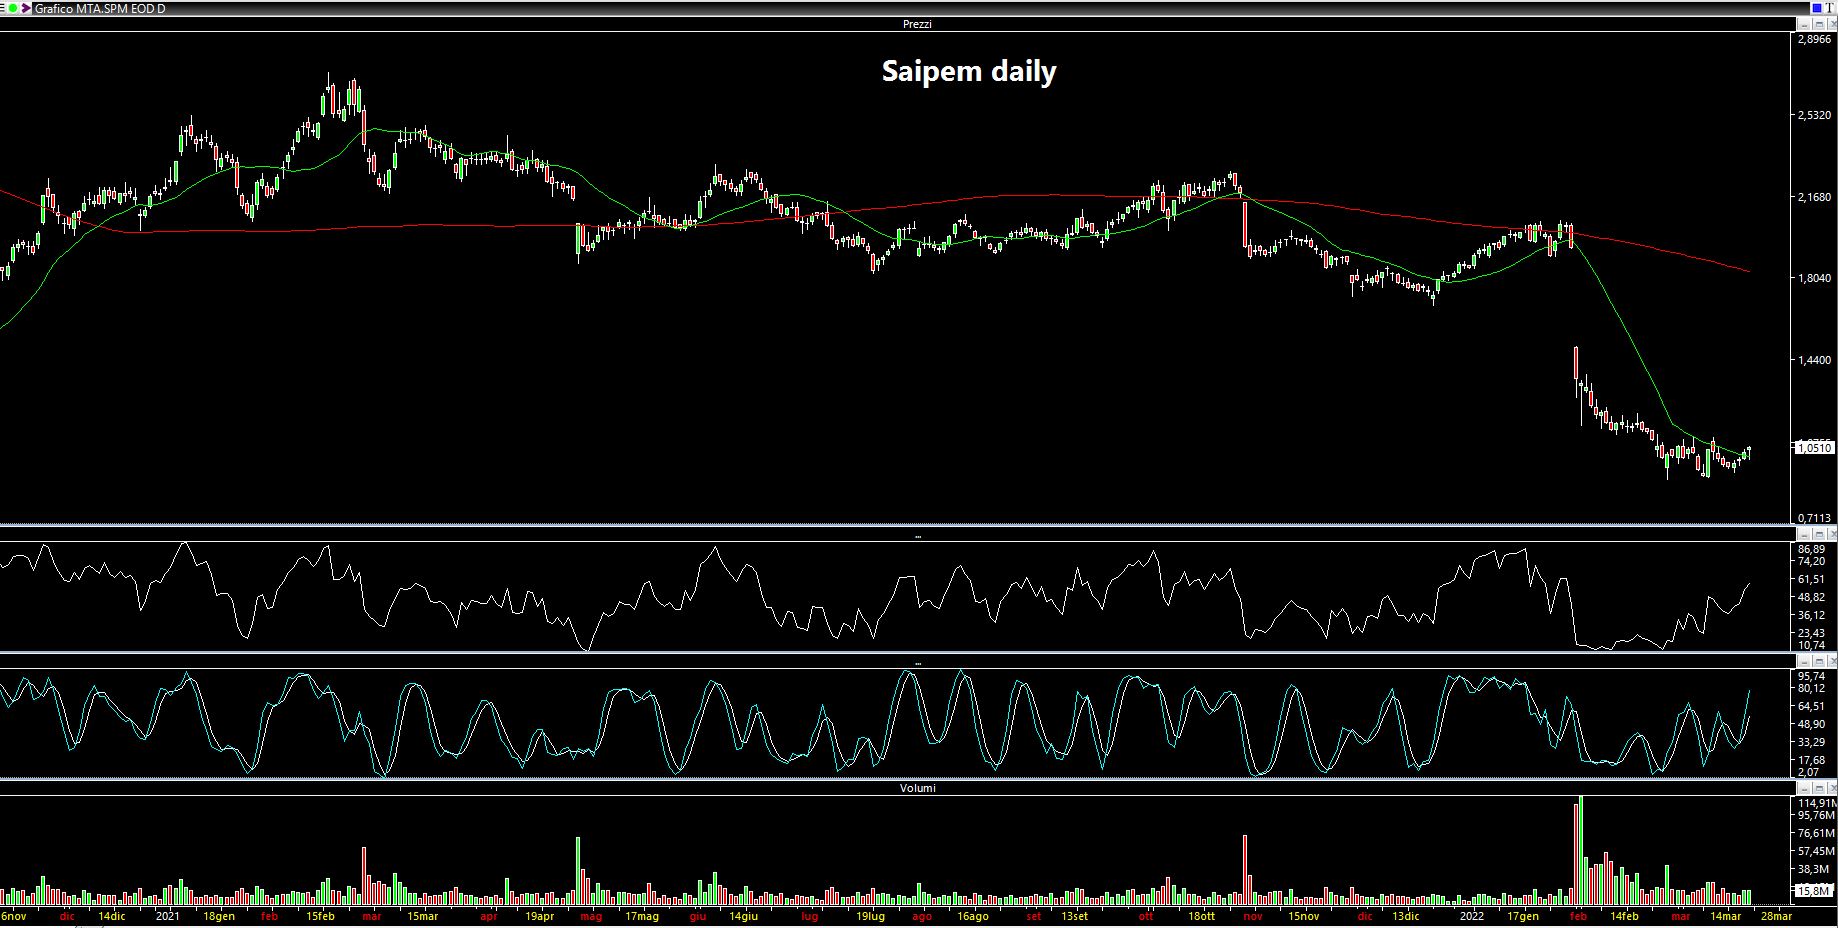Viewport: 1838px width, 928px height.
Task: Click the 14giu date marker on time axis
Action: 743,916
